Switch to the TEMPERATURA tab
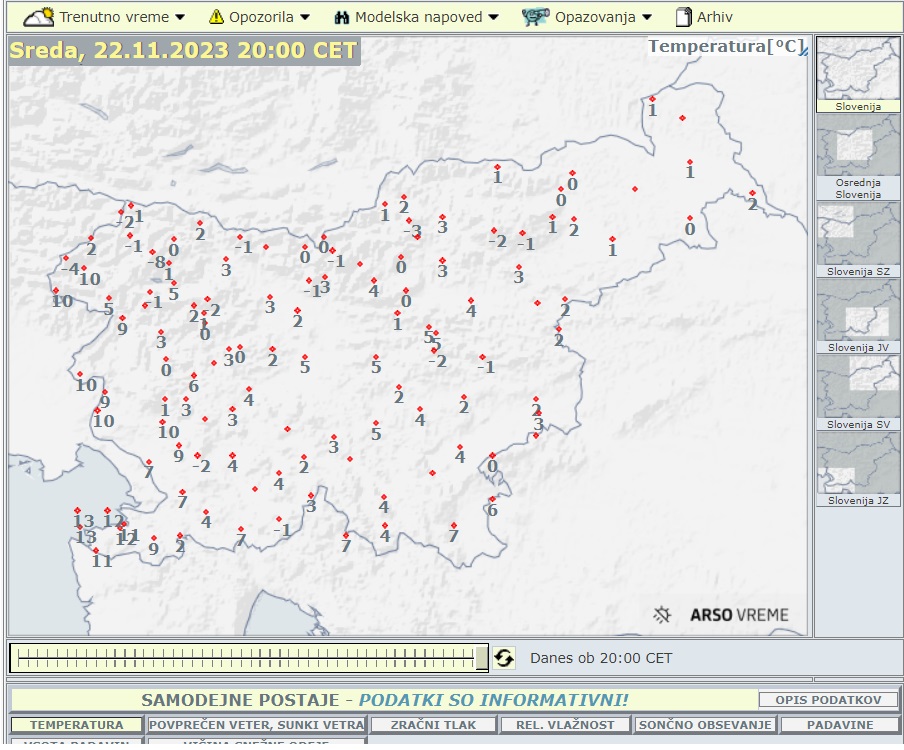This screenshot has width=904, height=750. click(76, 725)
